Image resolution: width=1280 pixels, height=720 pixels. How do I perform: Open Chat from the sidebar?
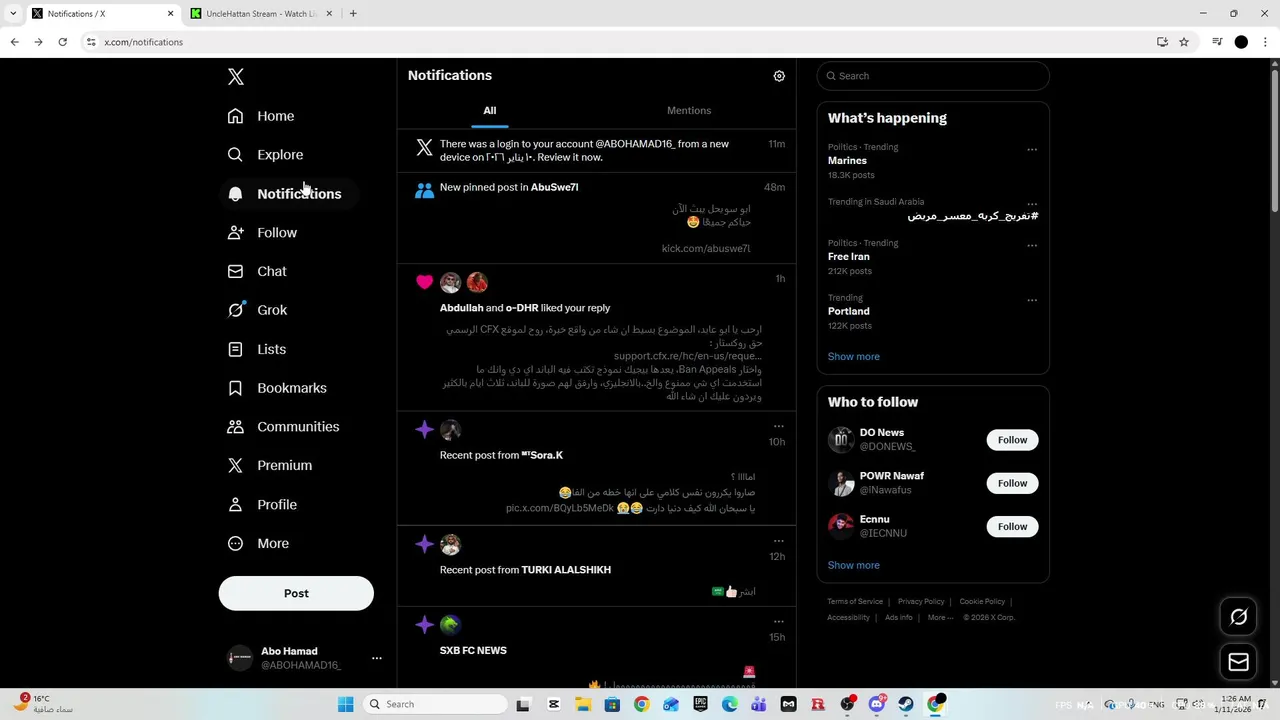tap(257, 271)
